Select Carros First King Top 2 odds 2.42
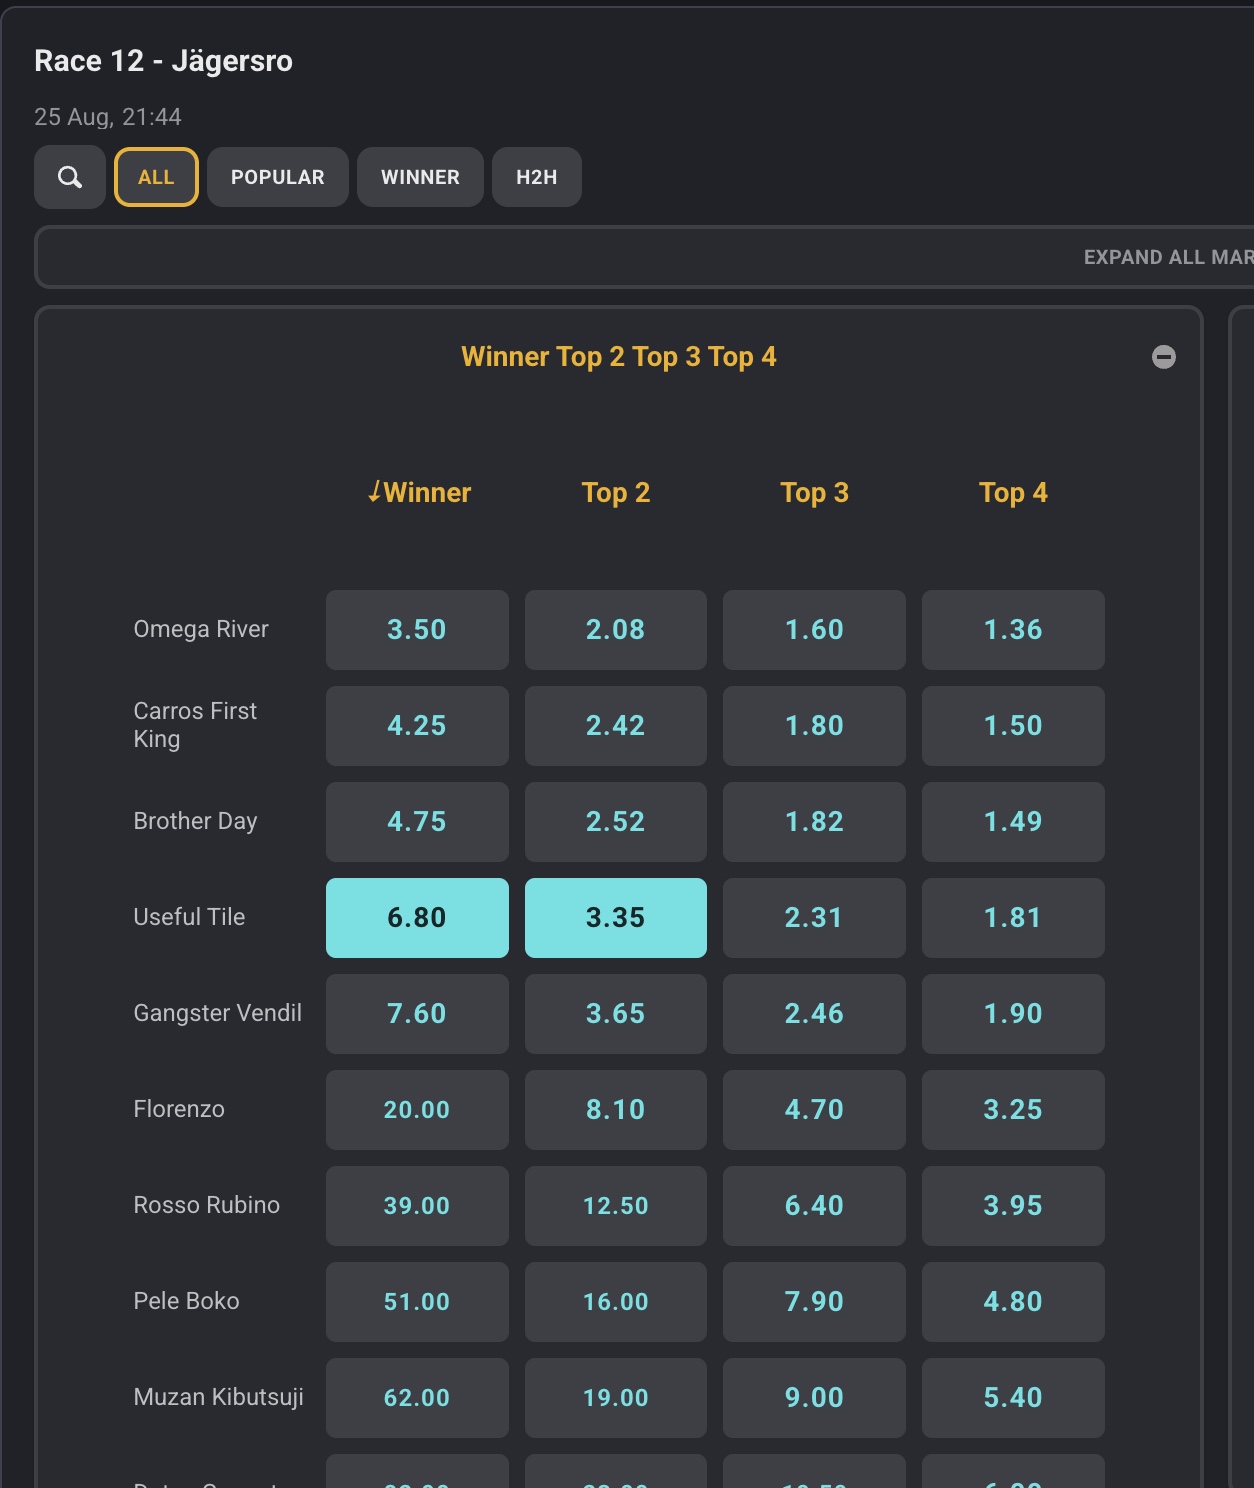 pyautogui.click(x=616, y=726)
